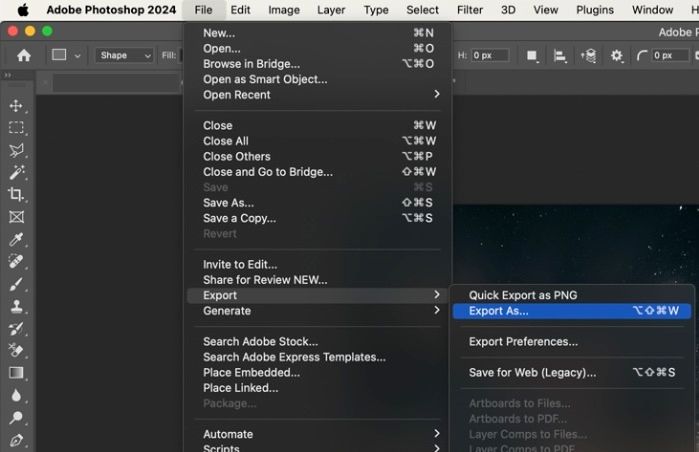Image resolution: width=699 pixels, height=452 pixels.
Task: Open path alignment icon in options bar
Action: coord(559,56)
